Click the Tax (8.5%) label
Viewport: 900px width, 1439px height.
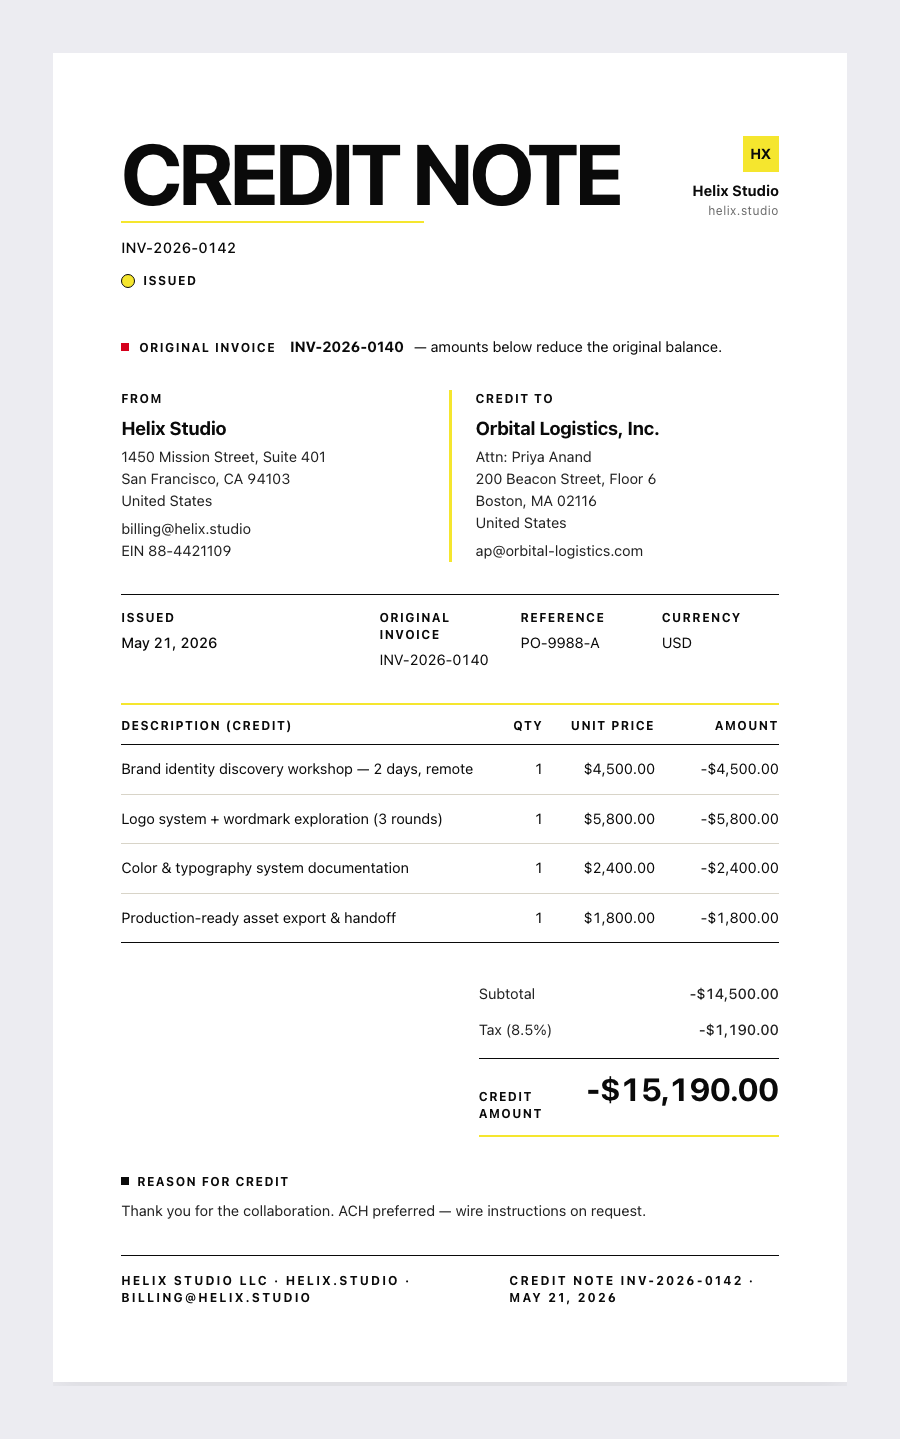515,1030
